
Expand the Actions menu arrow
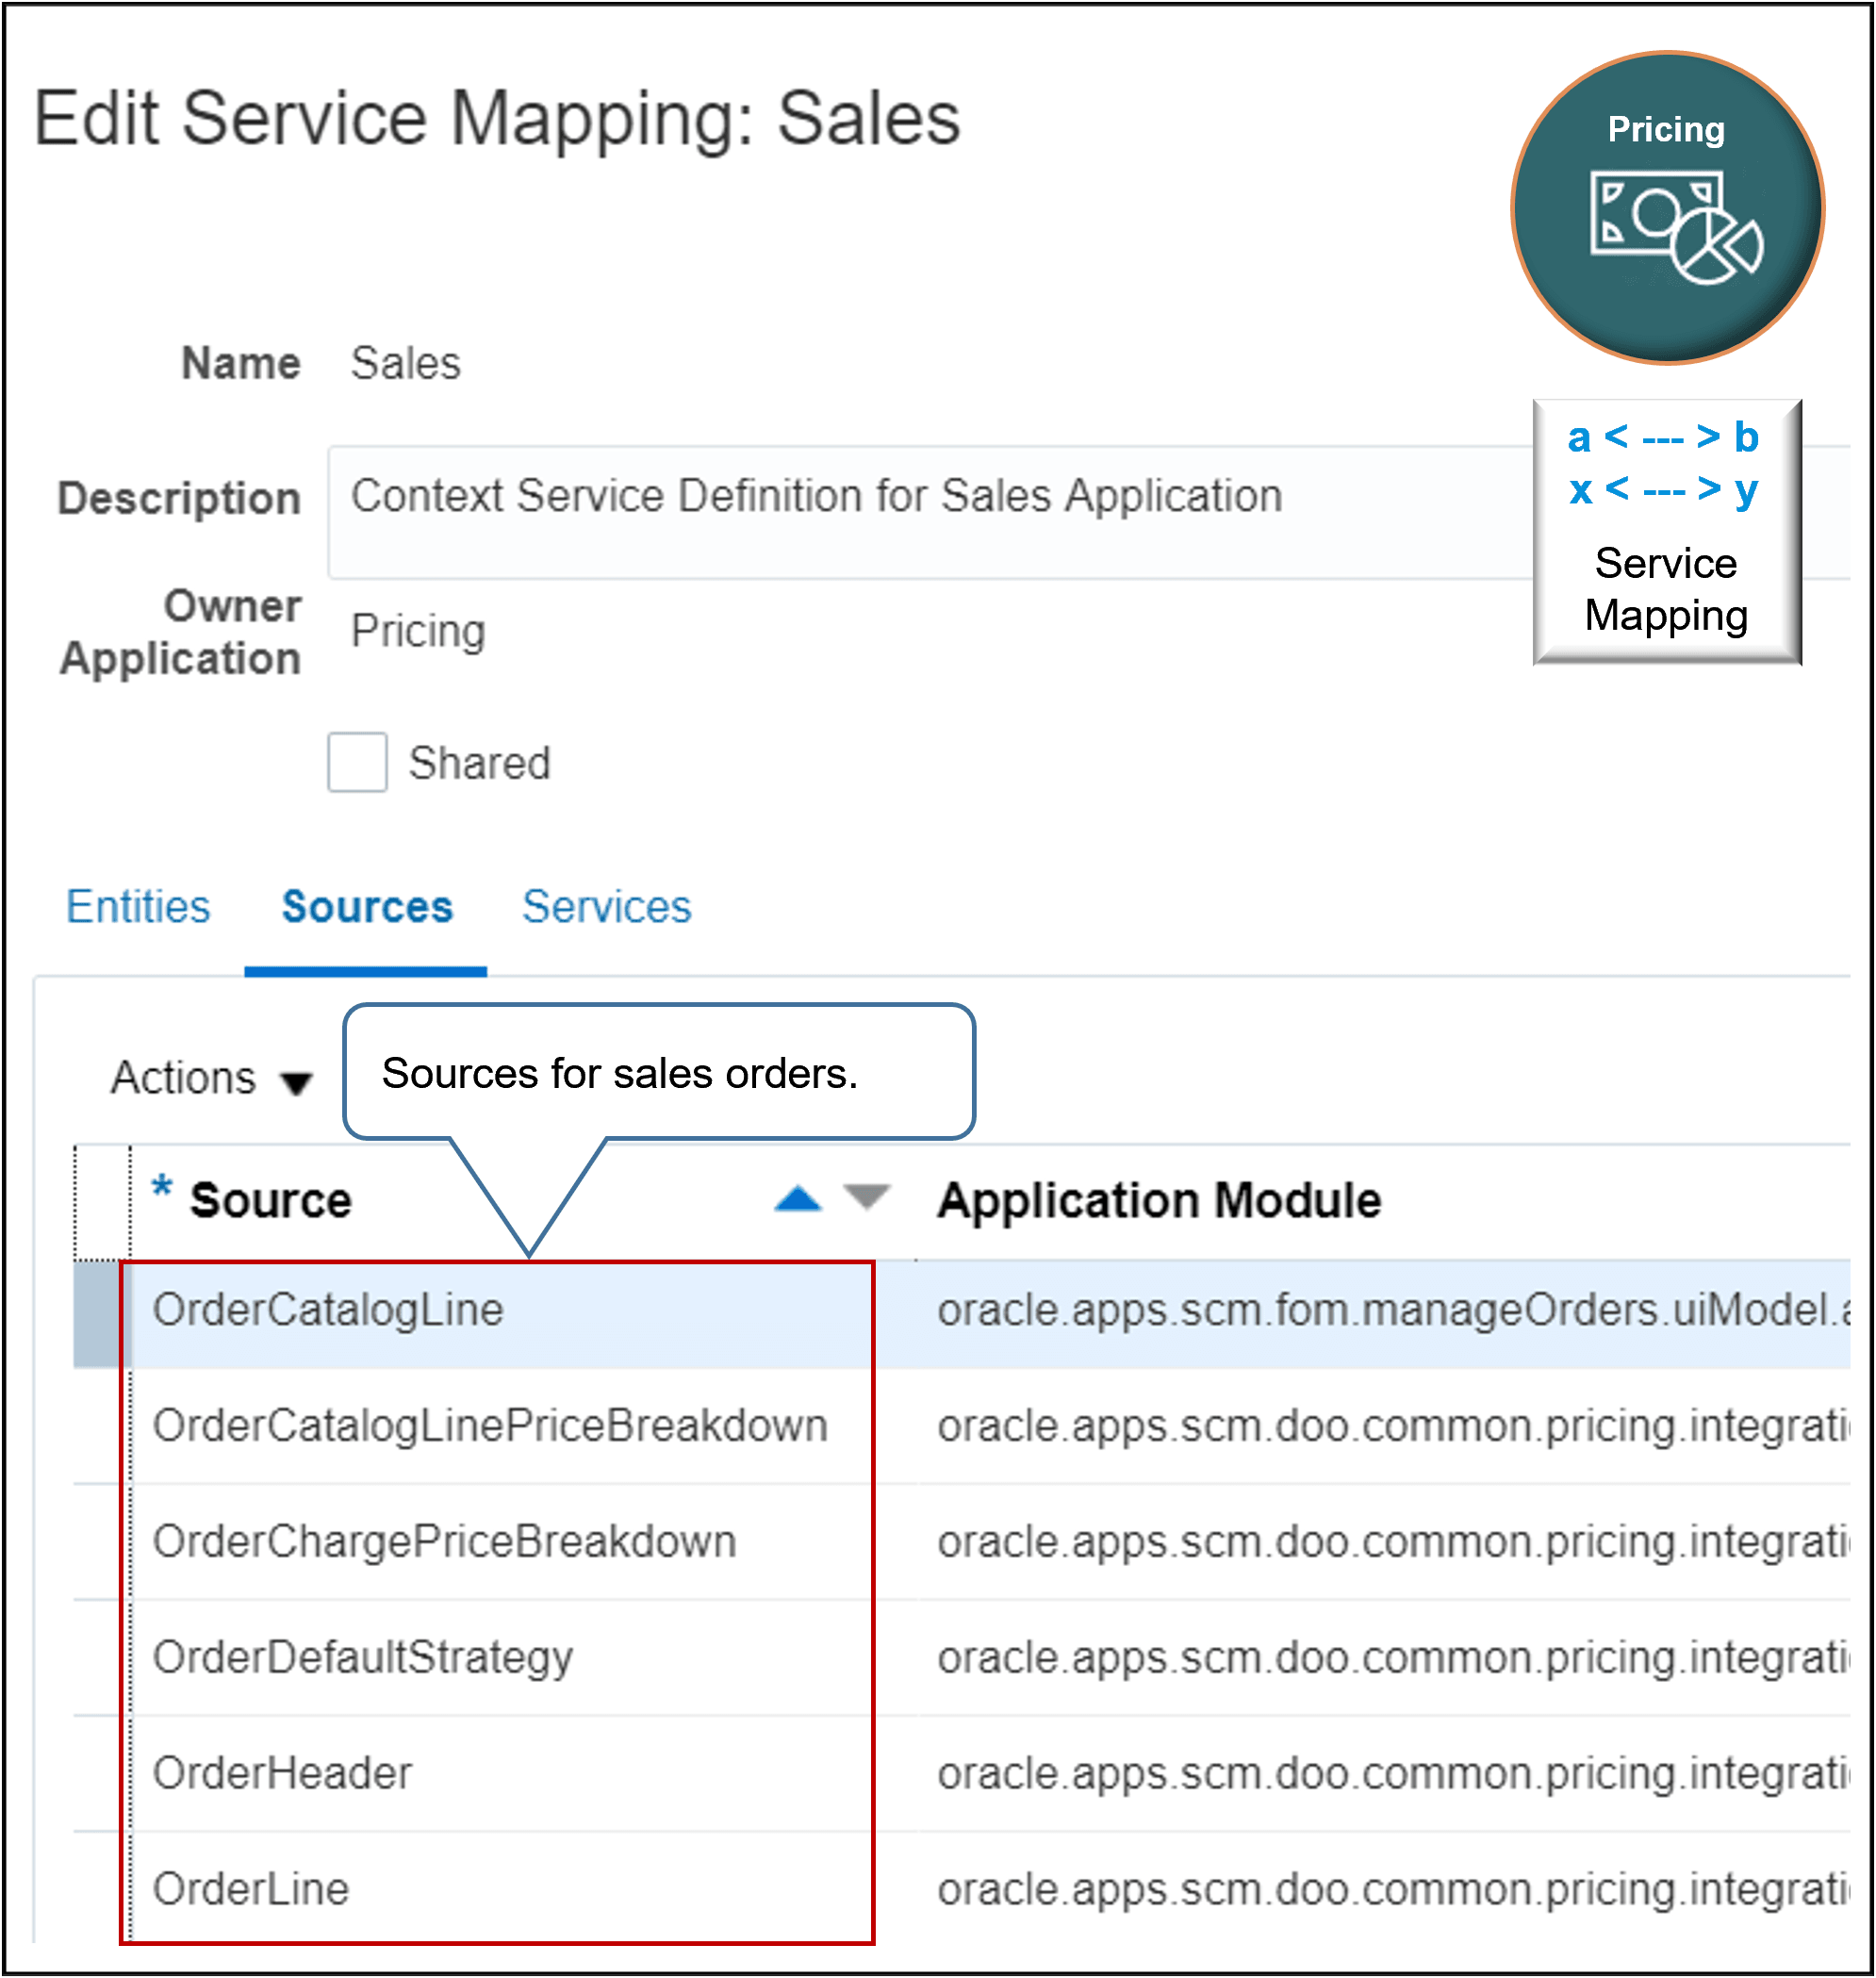[296, 1082]
